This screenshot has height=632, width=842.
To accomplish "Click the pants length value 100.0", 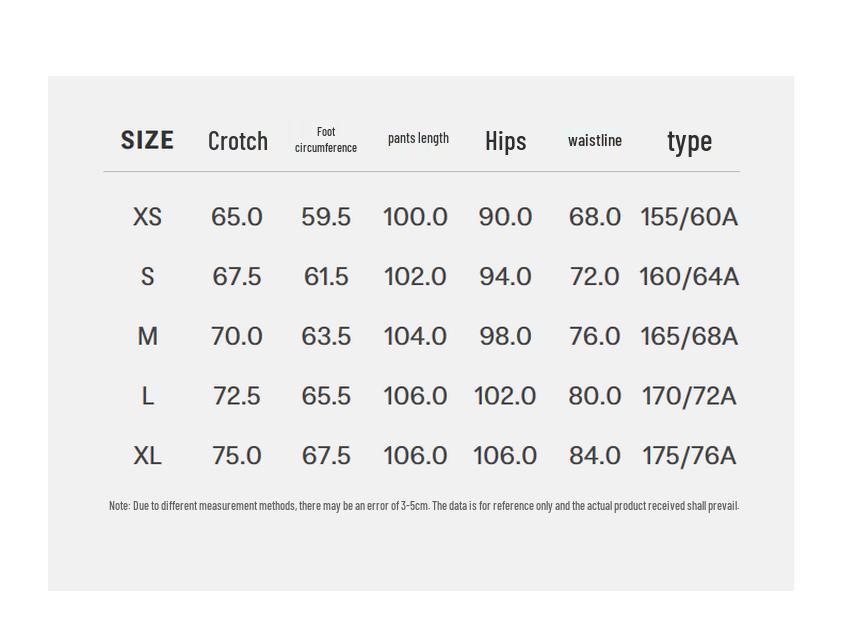I will (415, 217).
